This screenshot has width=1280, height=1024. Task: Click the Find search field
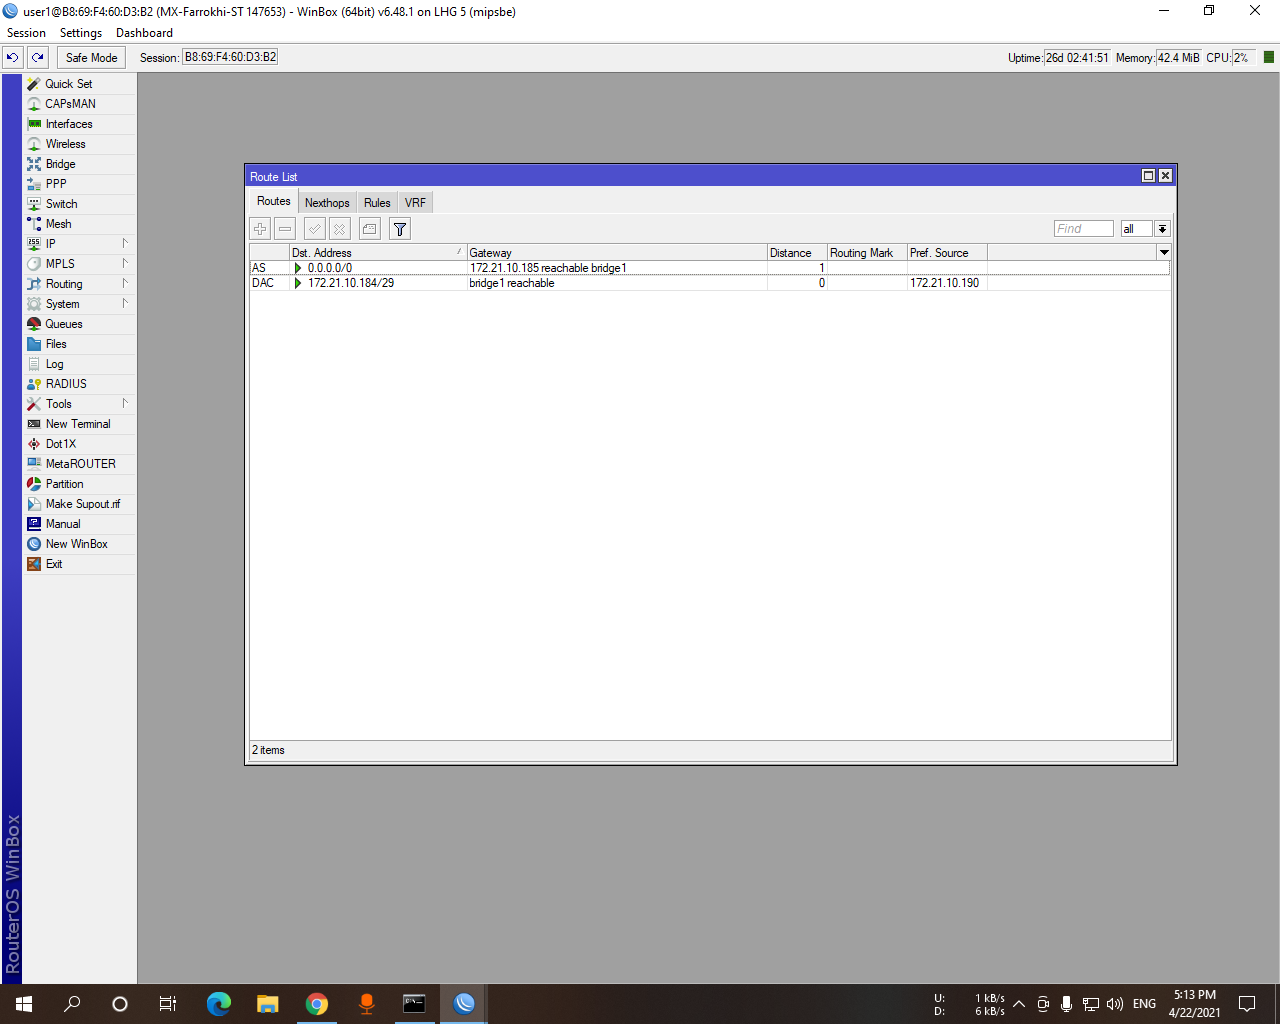click(x=1083, y=229)
